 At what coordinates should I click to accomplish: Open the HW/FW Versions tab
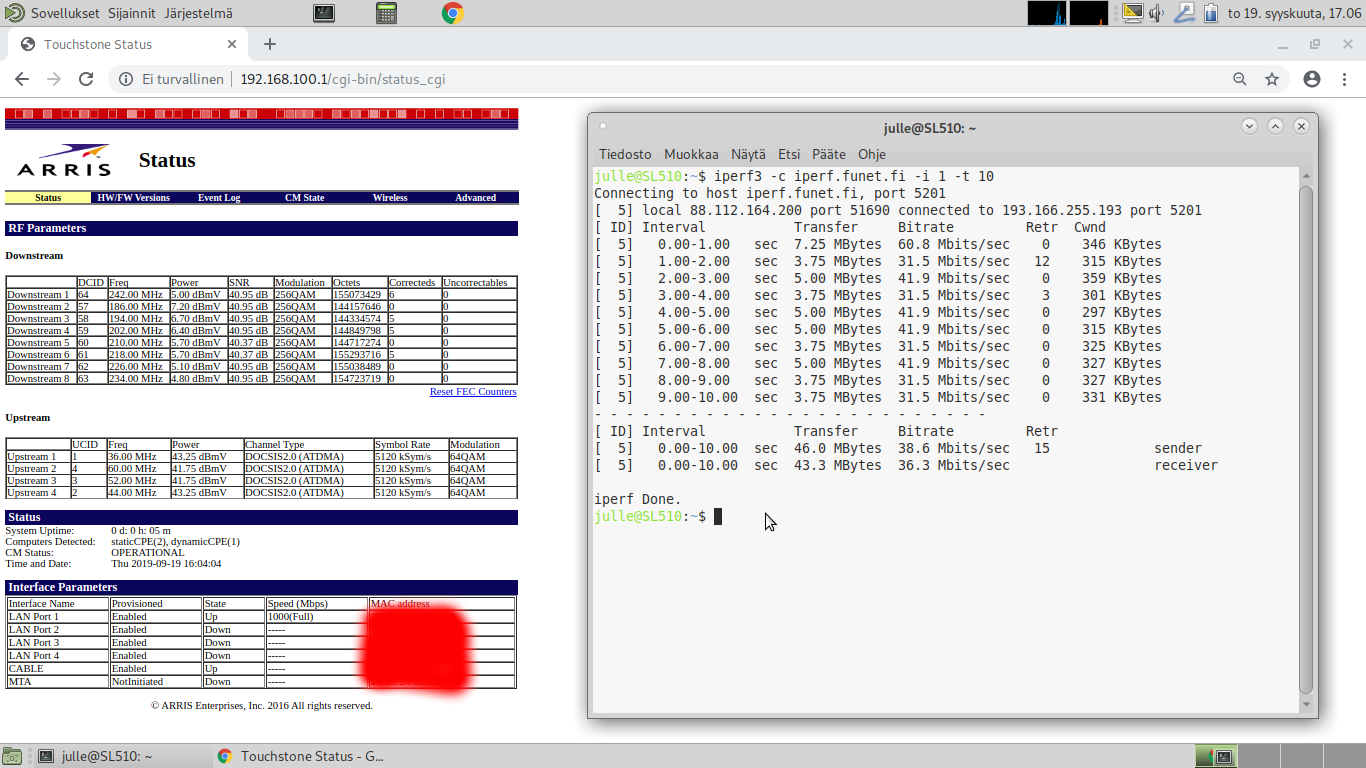[x=133, y=198]
